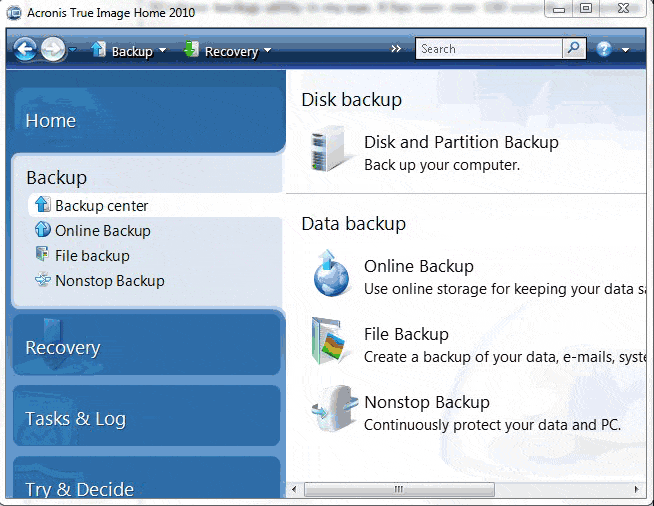Click 'Continuously protect your data and PC.' text
Screen dimensions: 654x506
(x=493, y=425)
